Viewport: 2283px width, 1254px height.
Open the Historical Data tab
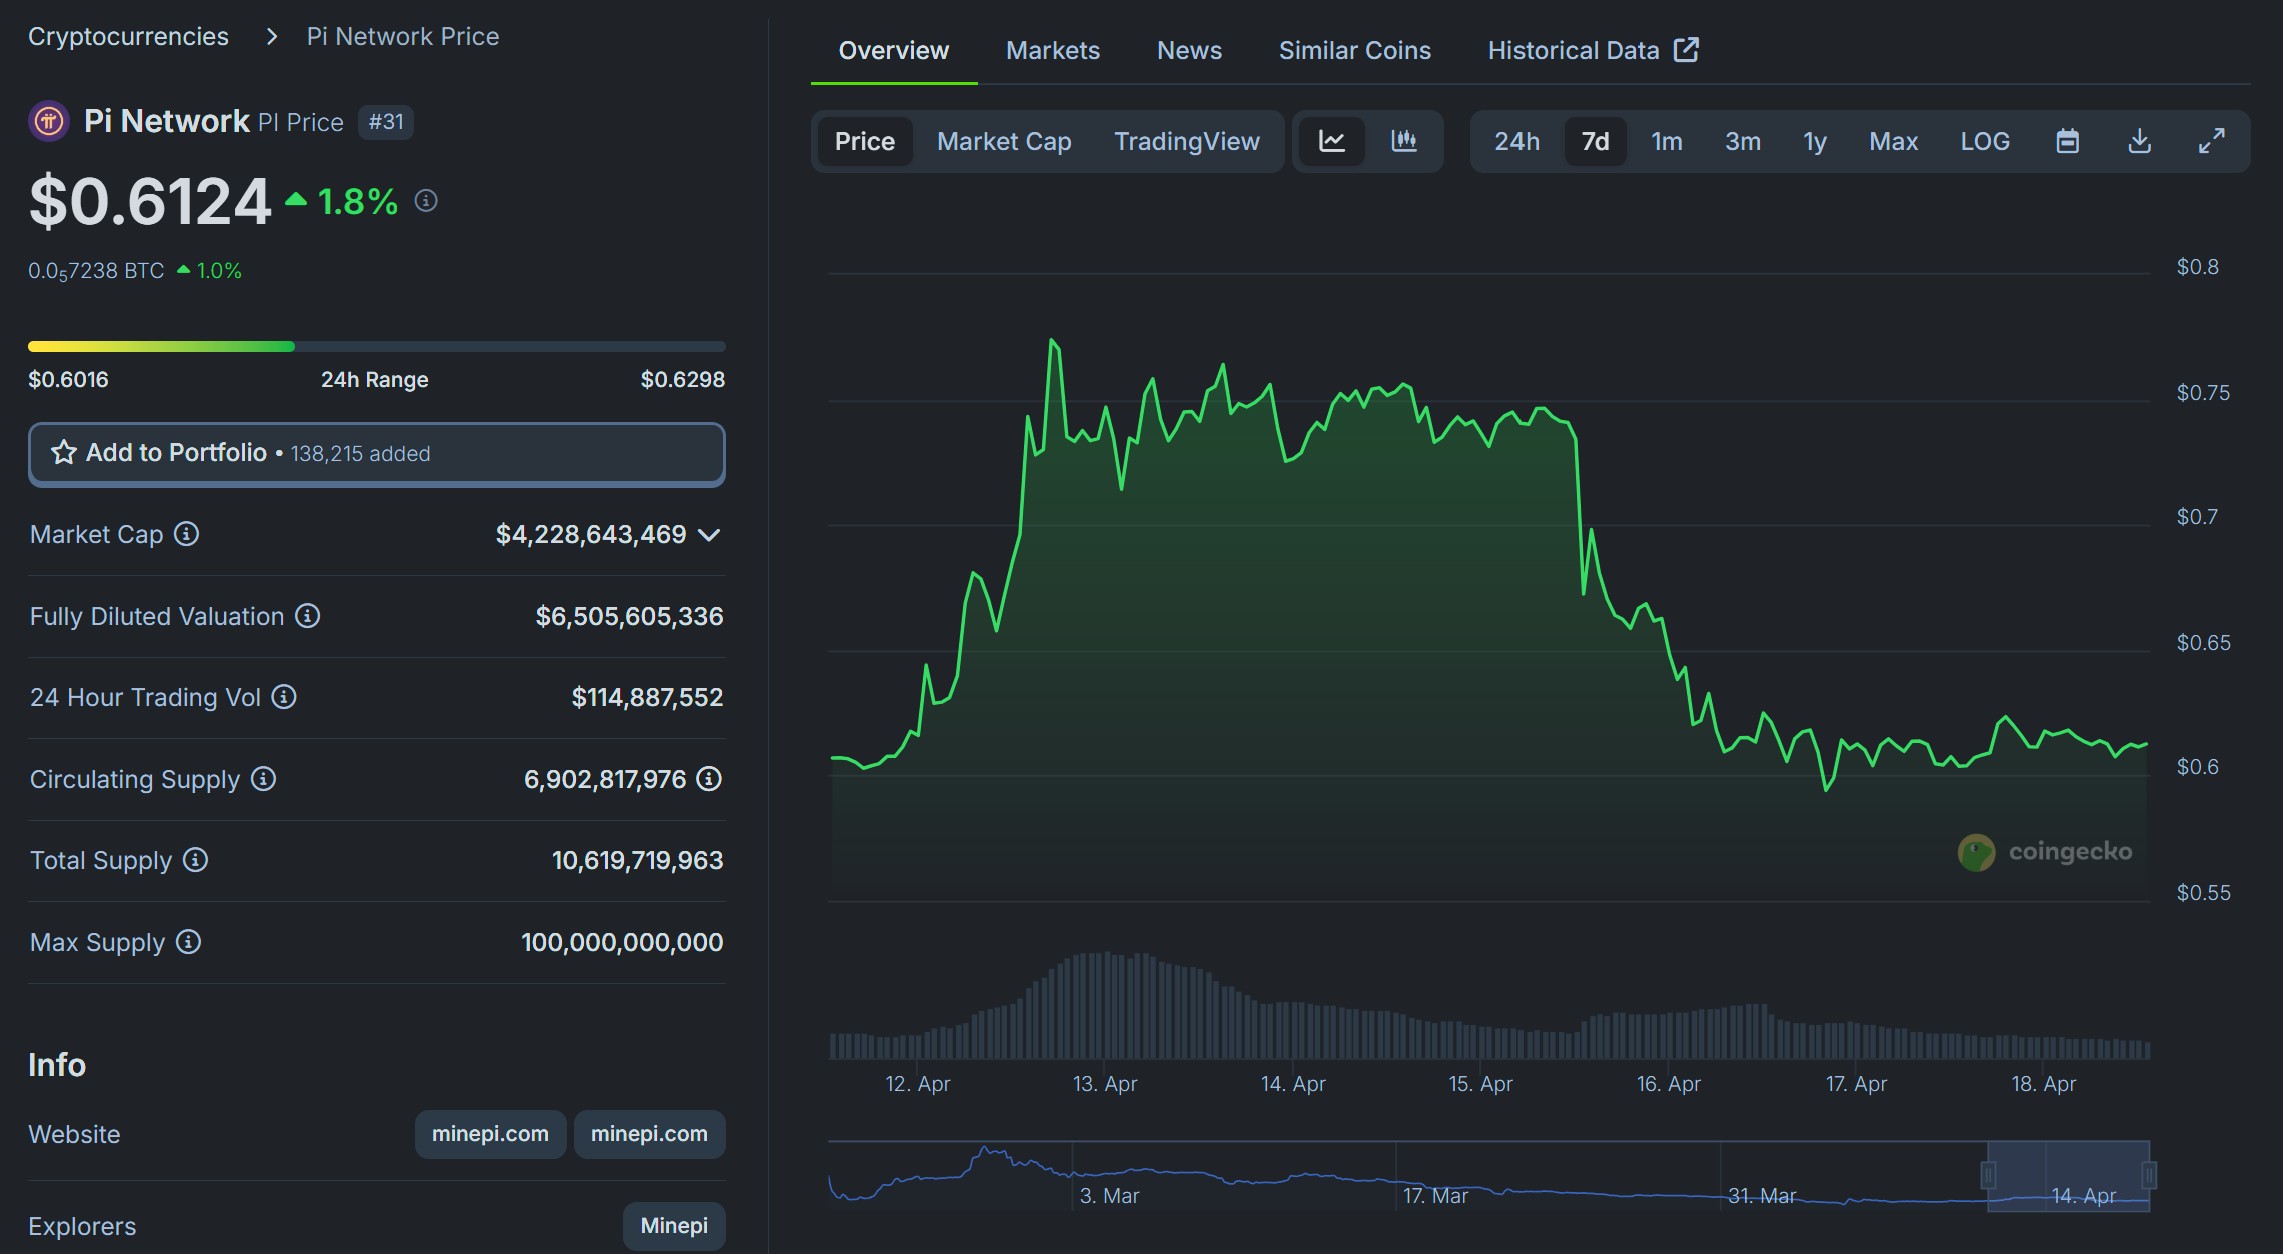pyautogui.click(x=1593, y=50)
